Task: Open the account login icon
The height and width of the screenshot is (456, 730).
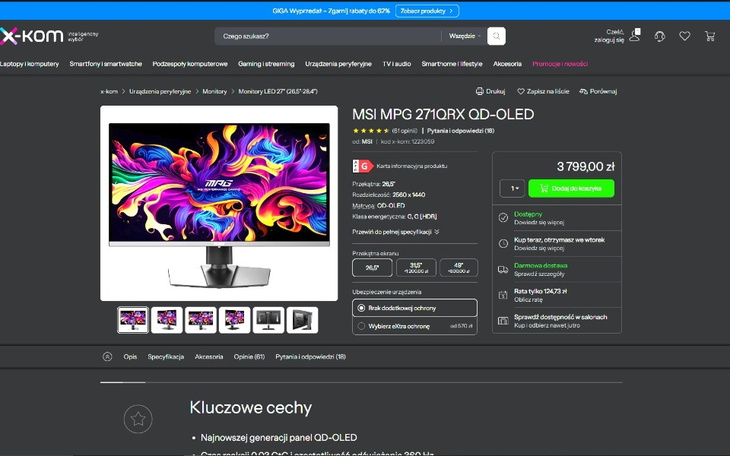Action: pyautogui.click(x=635, y=35)
